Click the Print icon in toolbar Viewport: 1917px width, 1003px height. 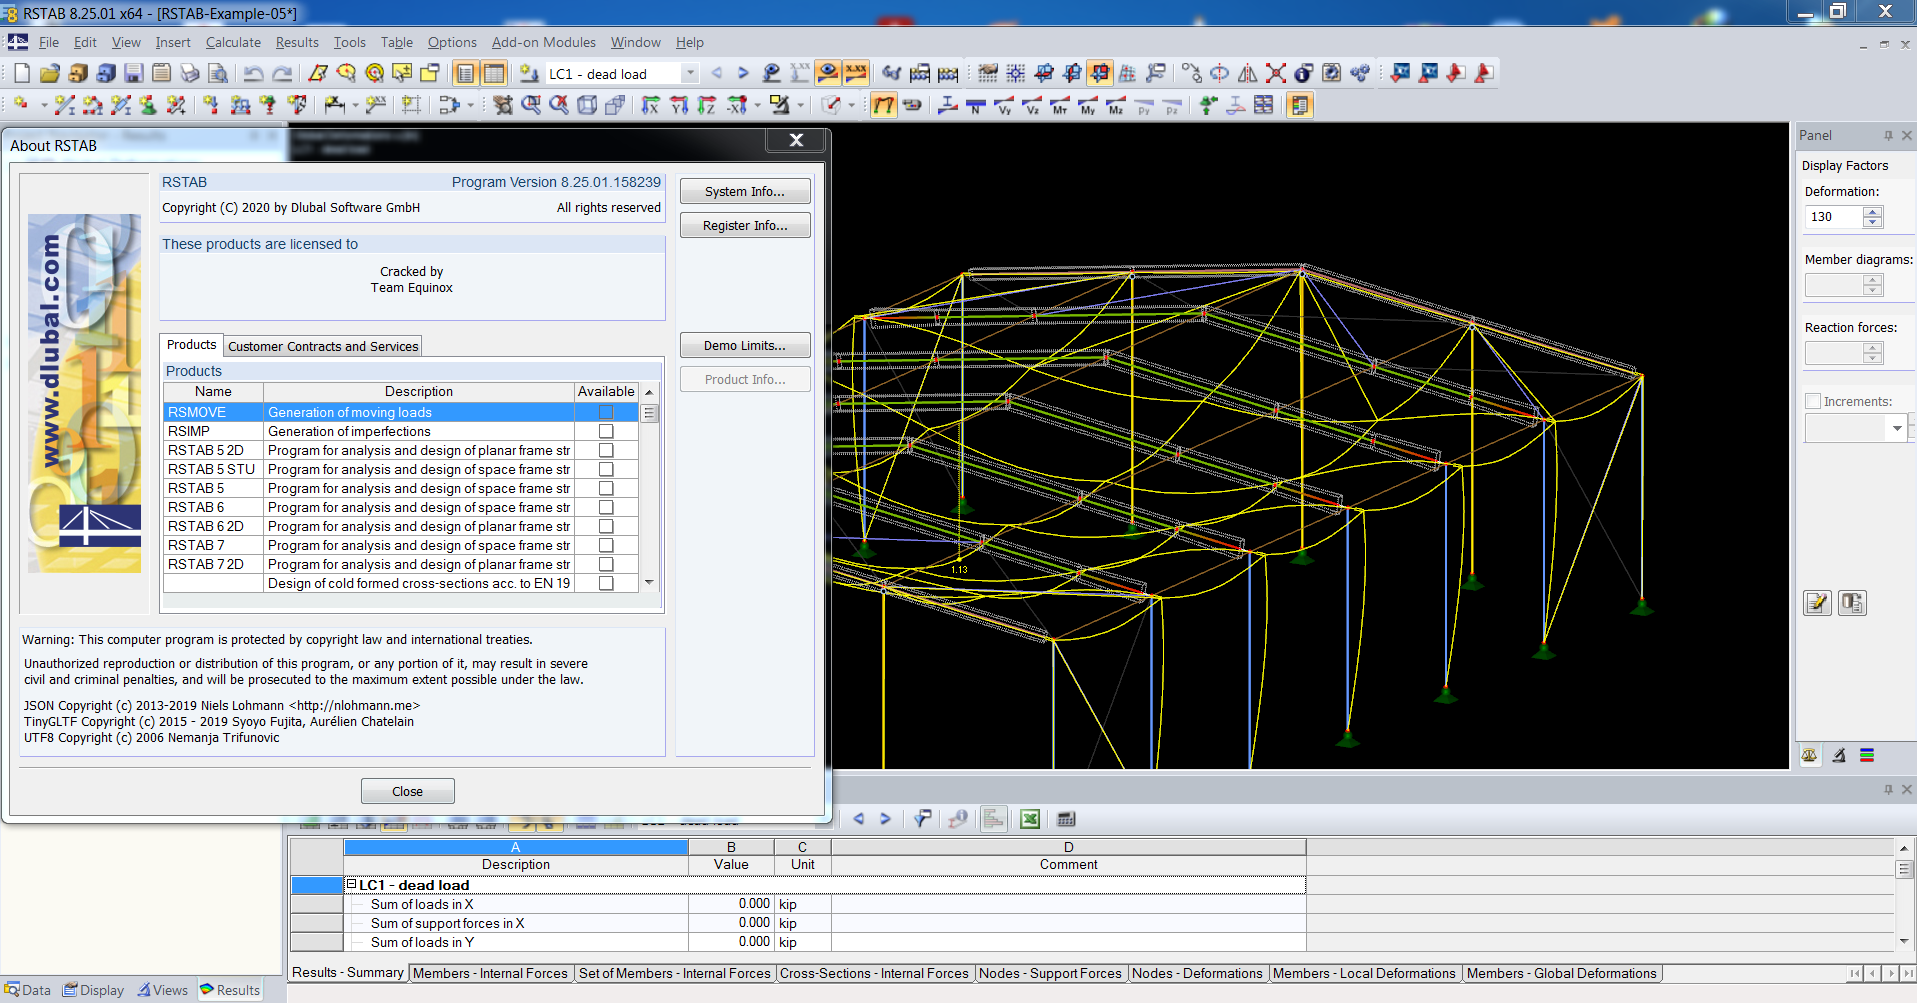[x=189, y=73]
